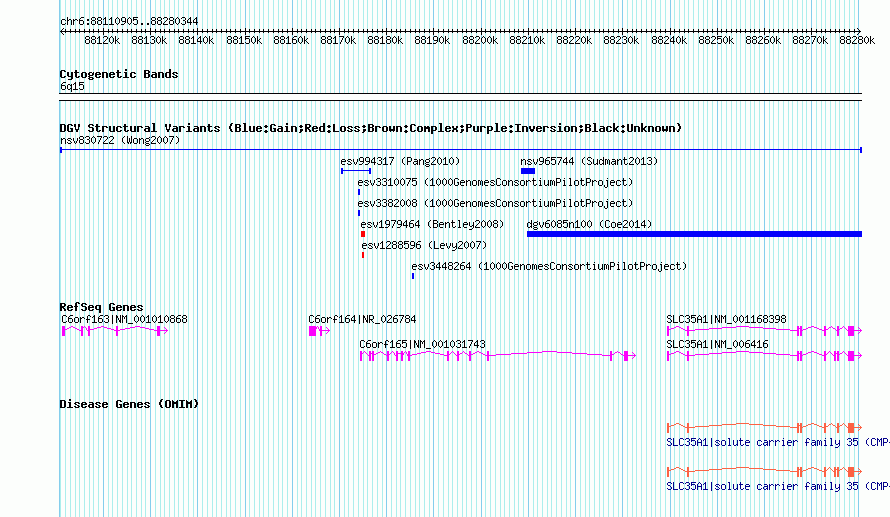Click the esv3310075 variant label
890x517 pixels.
495,182
